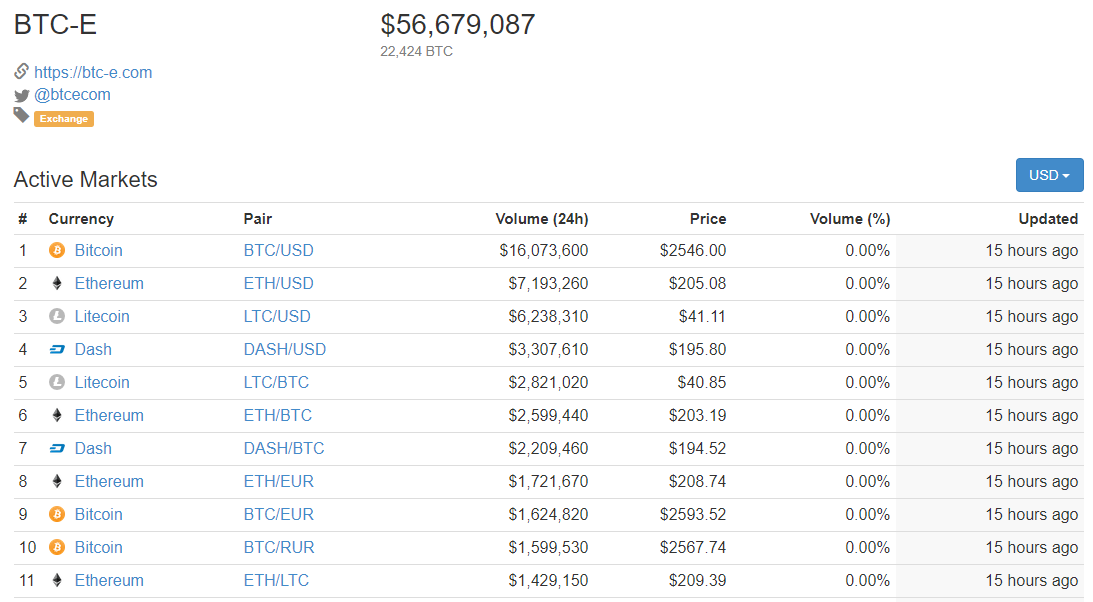The height and width of the screenshot is (602, 1093).
Task: Click the Bitcoin icon in row 10
Action: pos(57,548)
